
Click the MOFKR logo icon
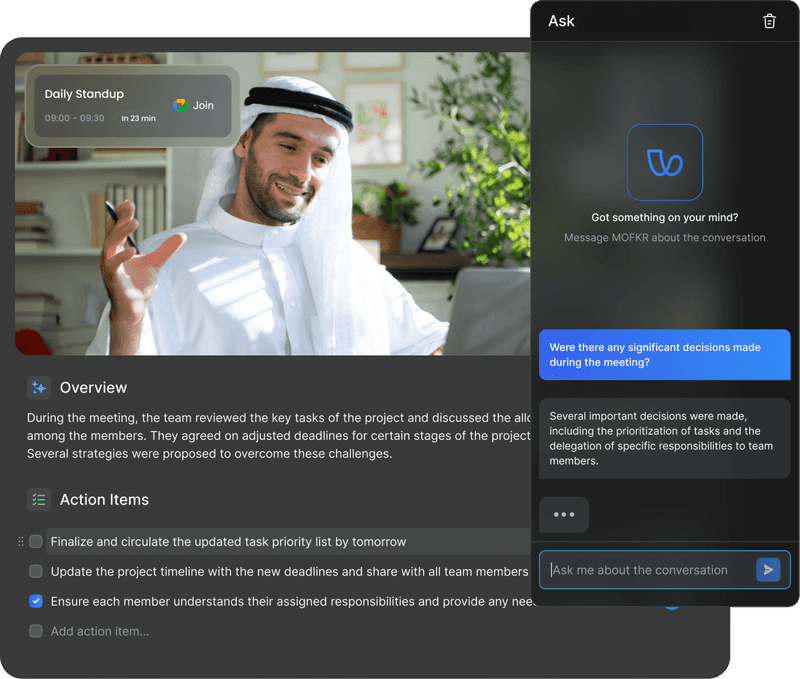(x=664, y=162)
